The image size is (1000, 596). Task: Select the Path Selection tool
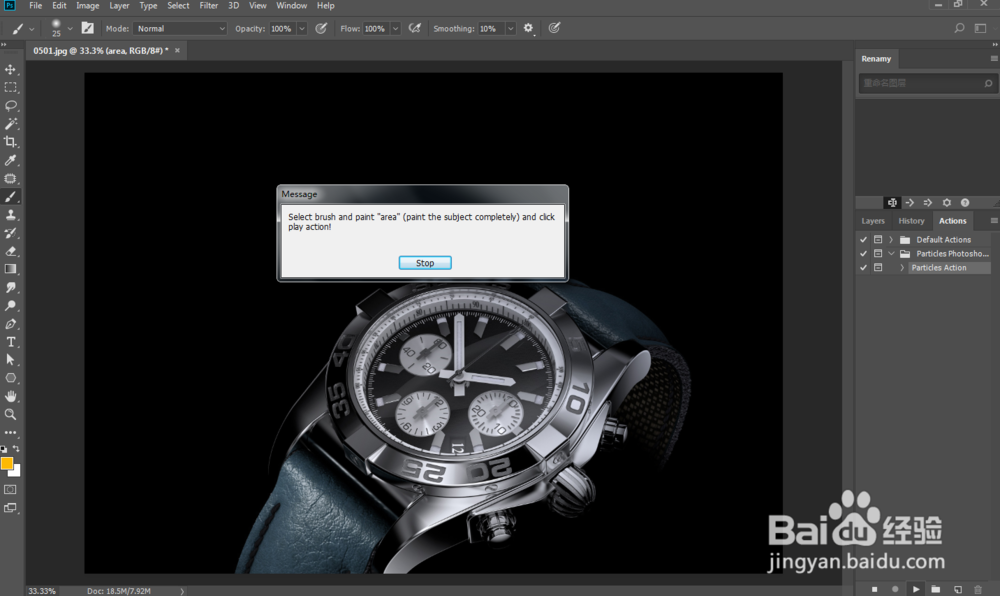[10, 360]
